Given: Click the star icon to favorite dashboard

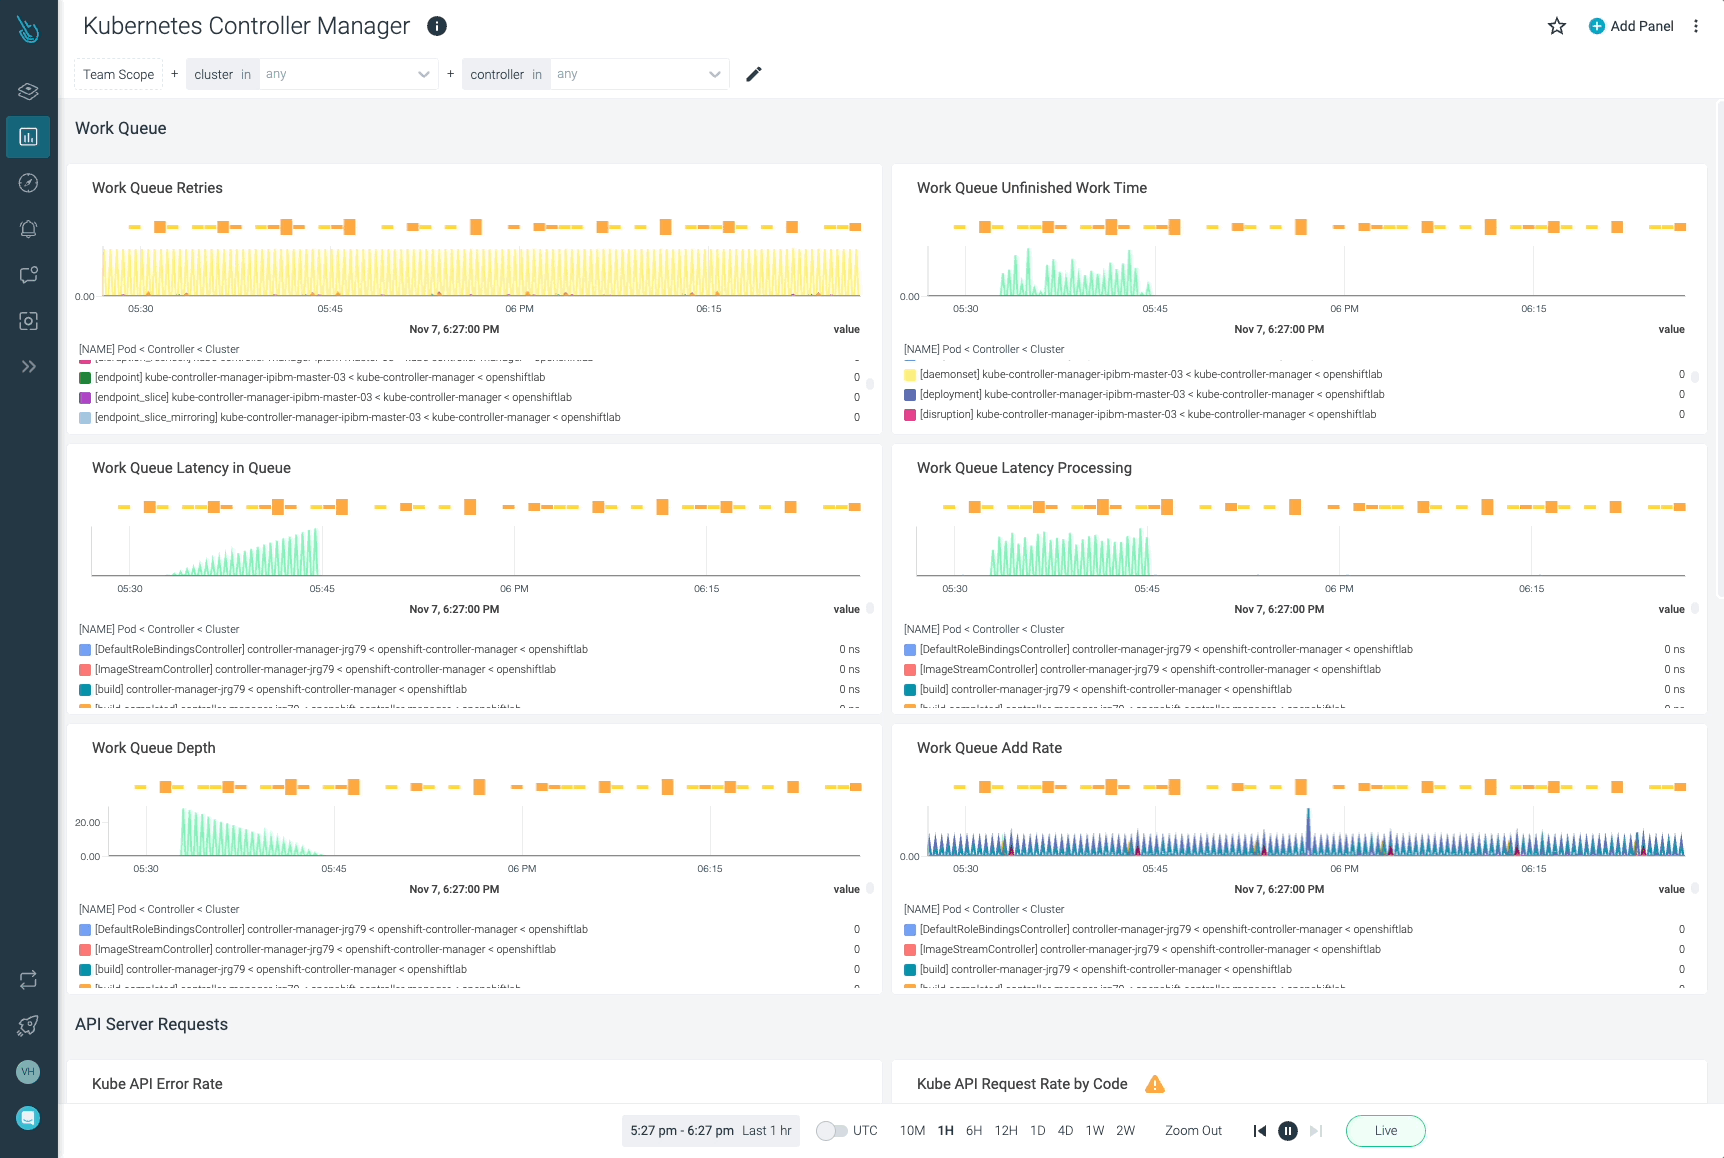Looking at the screenshot, I should click(1556, 26).
